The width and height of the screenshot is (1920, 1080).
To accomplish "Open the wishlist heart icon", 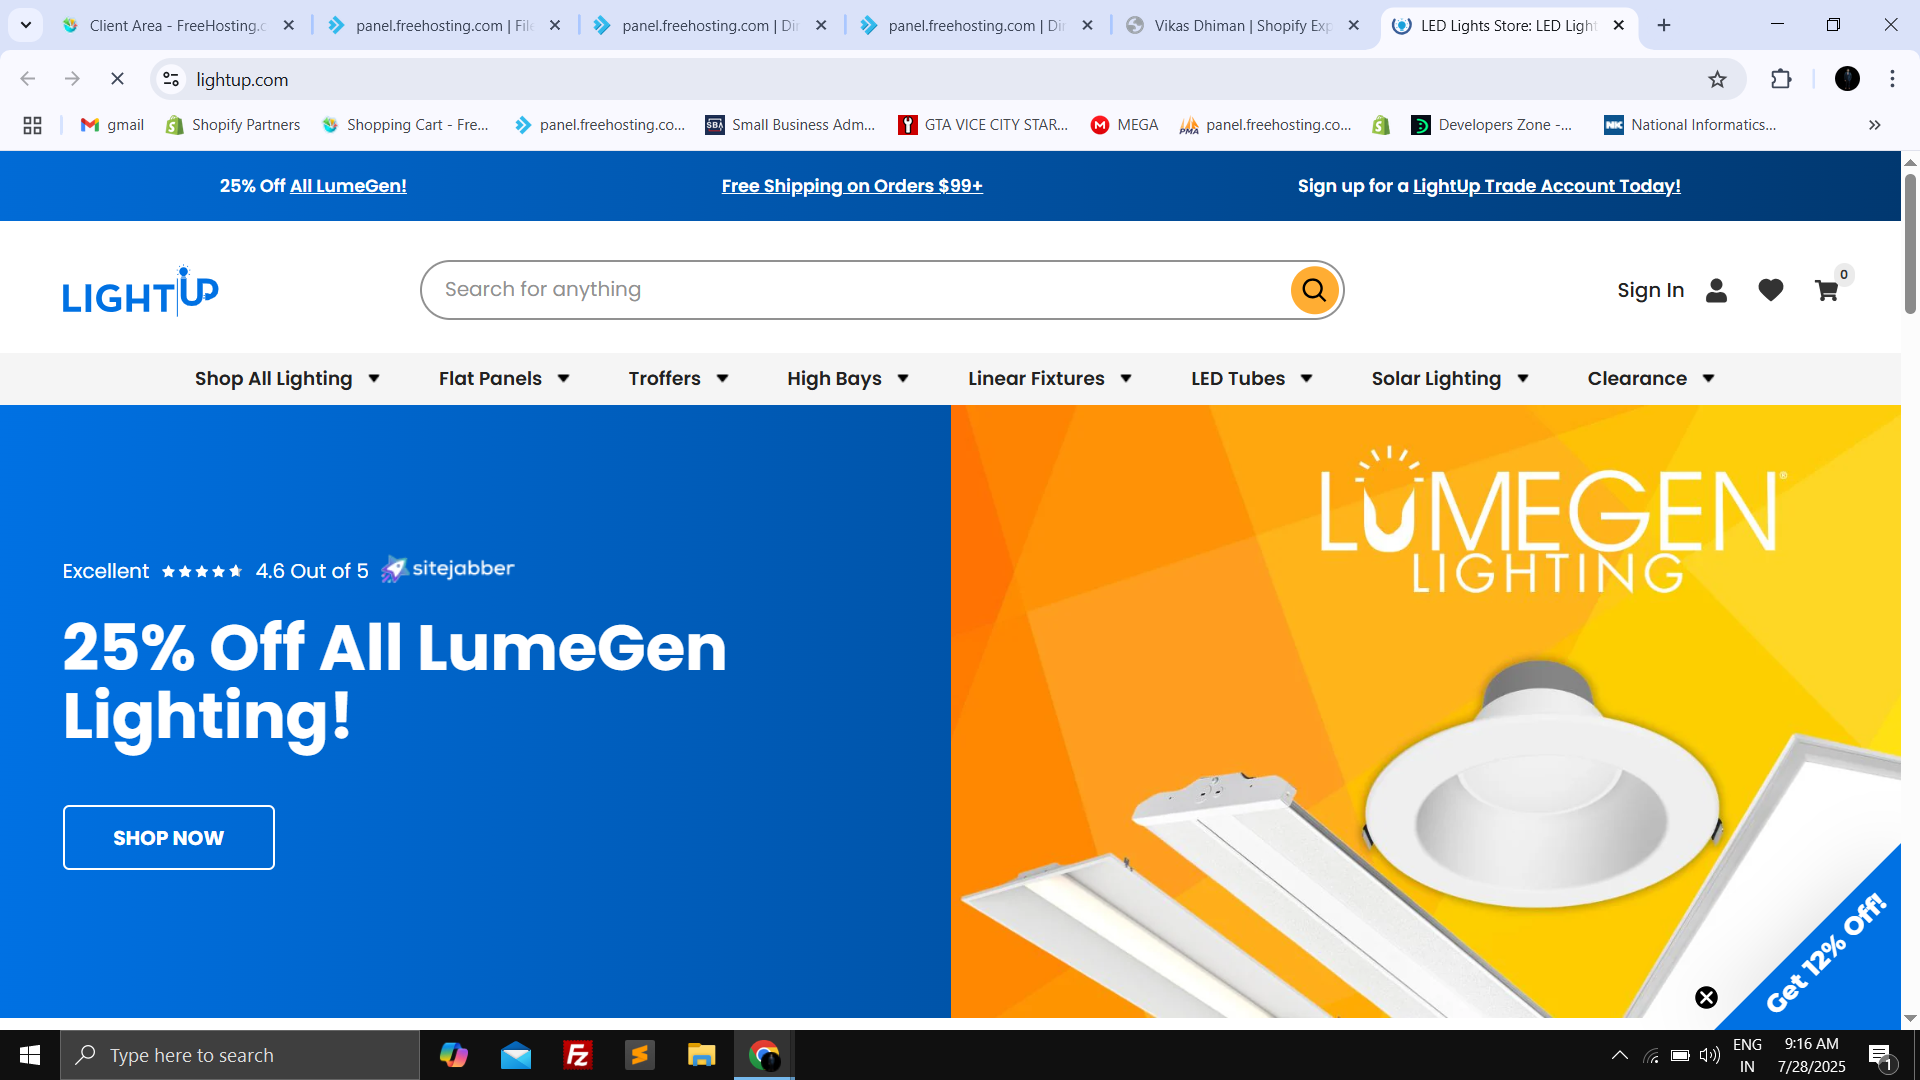I will click(1770, 290).
